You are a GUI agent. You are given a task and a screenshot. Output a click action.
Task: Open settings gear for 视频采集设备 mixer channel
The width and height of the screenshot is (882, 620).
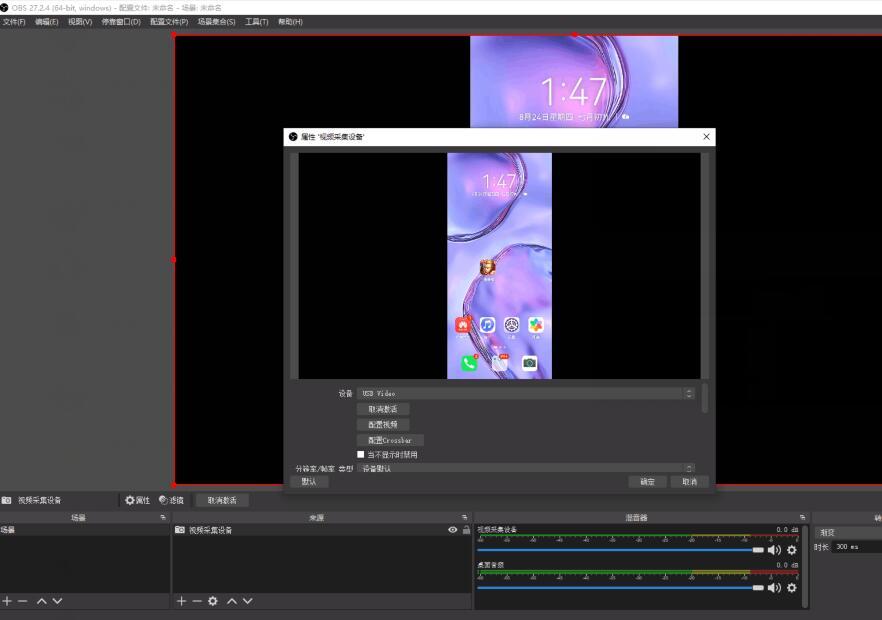point(792,550)
